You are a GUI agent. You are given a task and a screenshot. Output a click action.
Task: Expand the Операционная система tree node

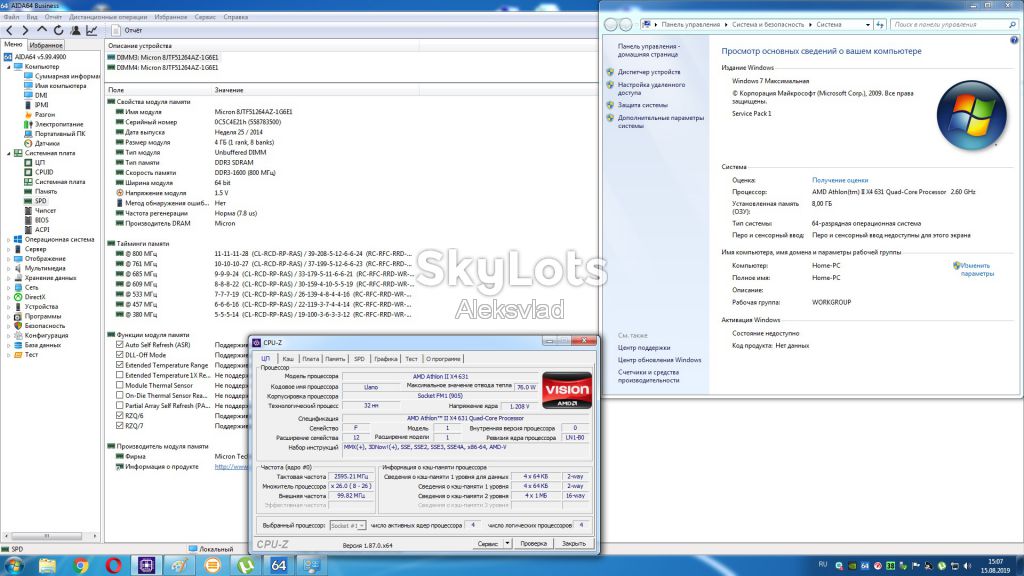pos(8,240)
